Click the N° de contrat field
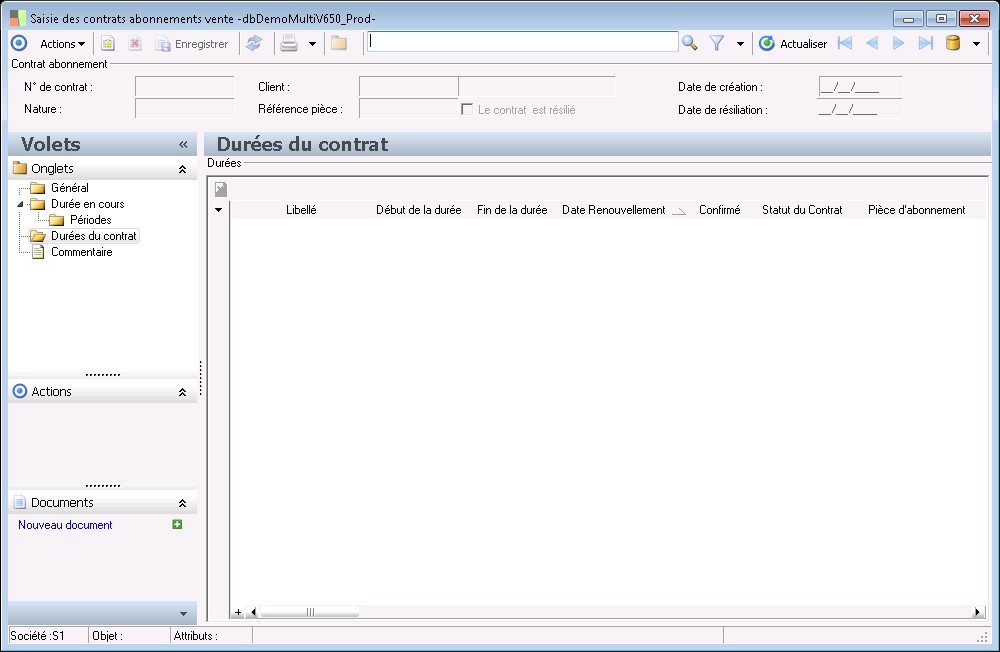The width and height of the screenshot is (1000, 652). tap(184, 87)
